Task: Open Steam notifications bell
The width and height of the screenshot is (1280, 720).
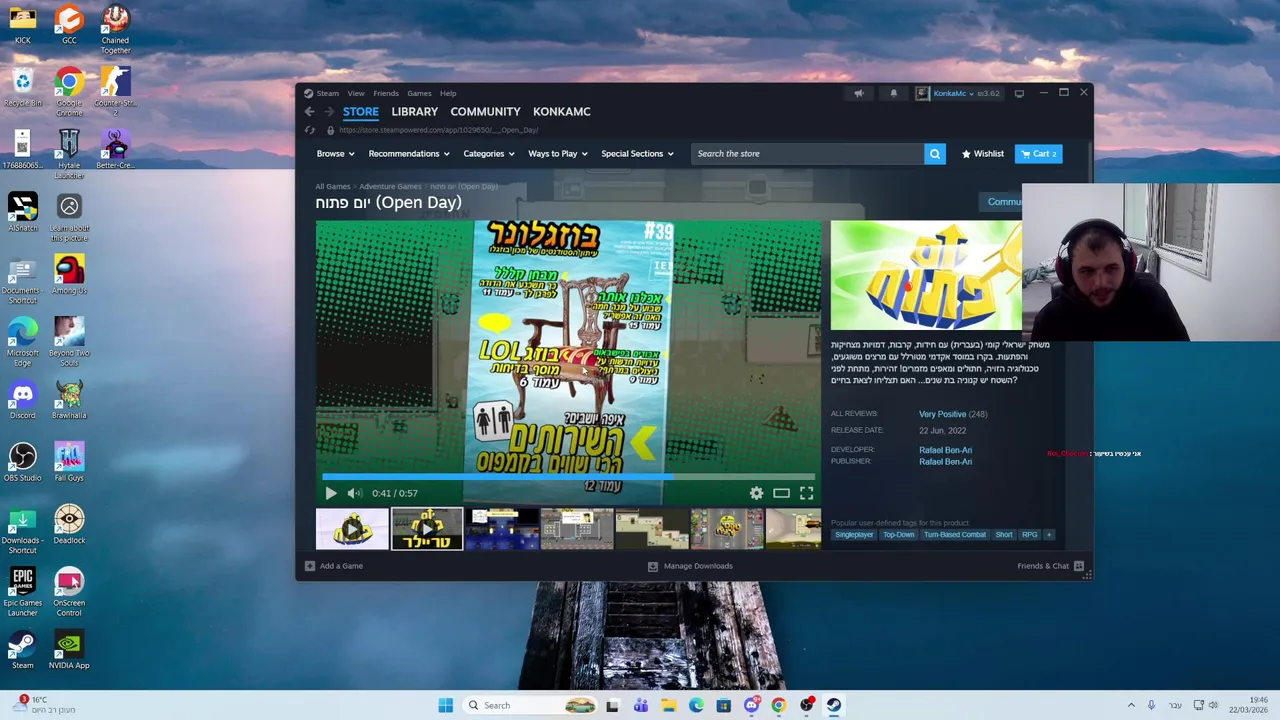Action: (x=894, y=93)
